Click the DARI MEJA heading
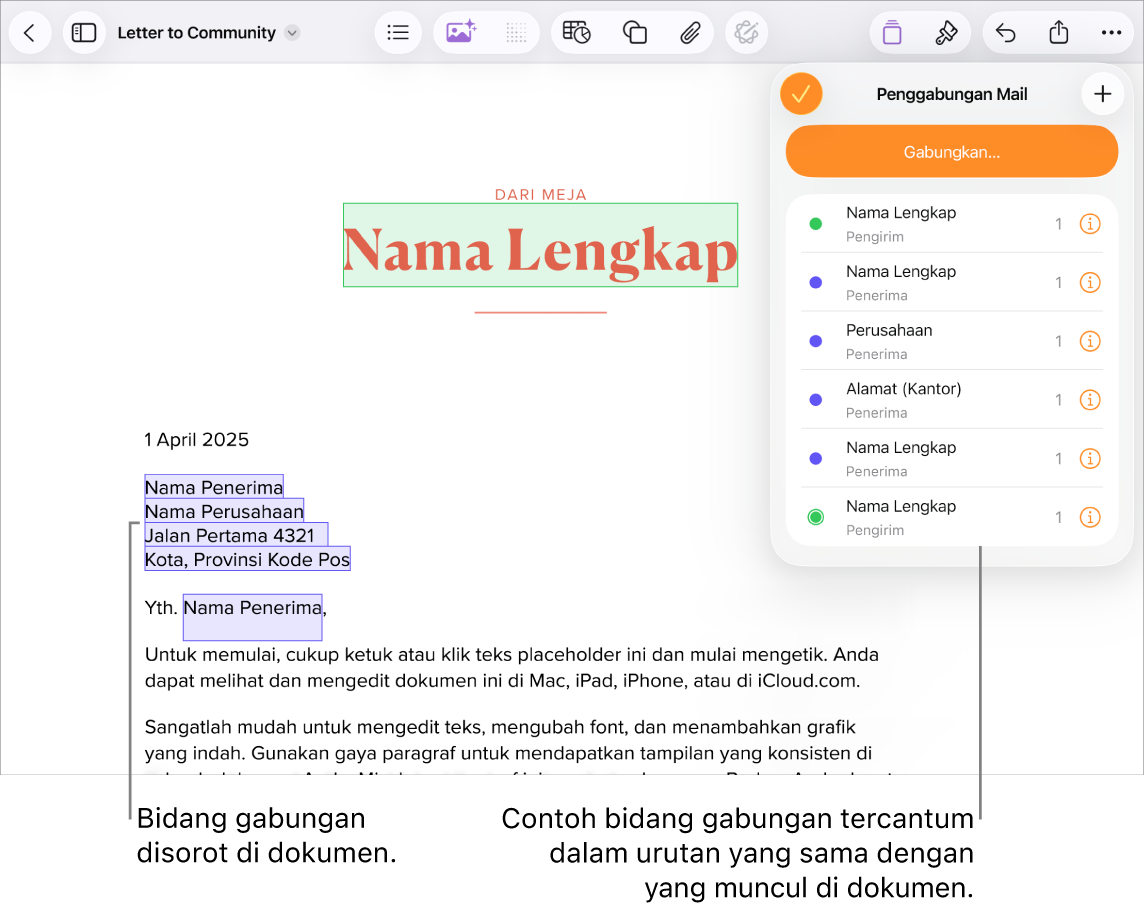Viewport: 1146px width, 915px height. 541,194
